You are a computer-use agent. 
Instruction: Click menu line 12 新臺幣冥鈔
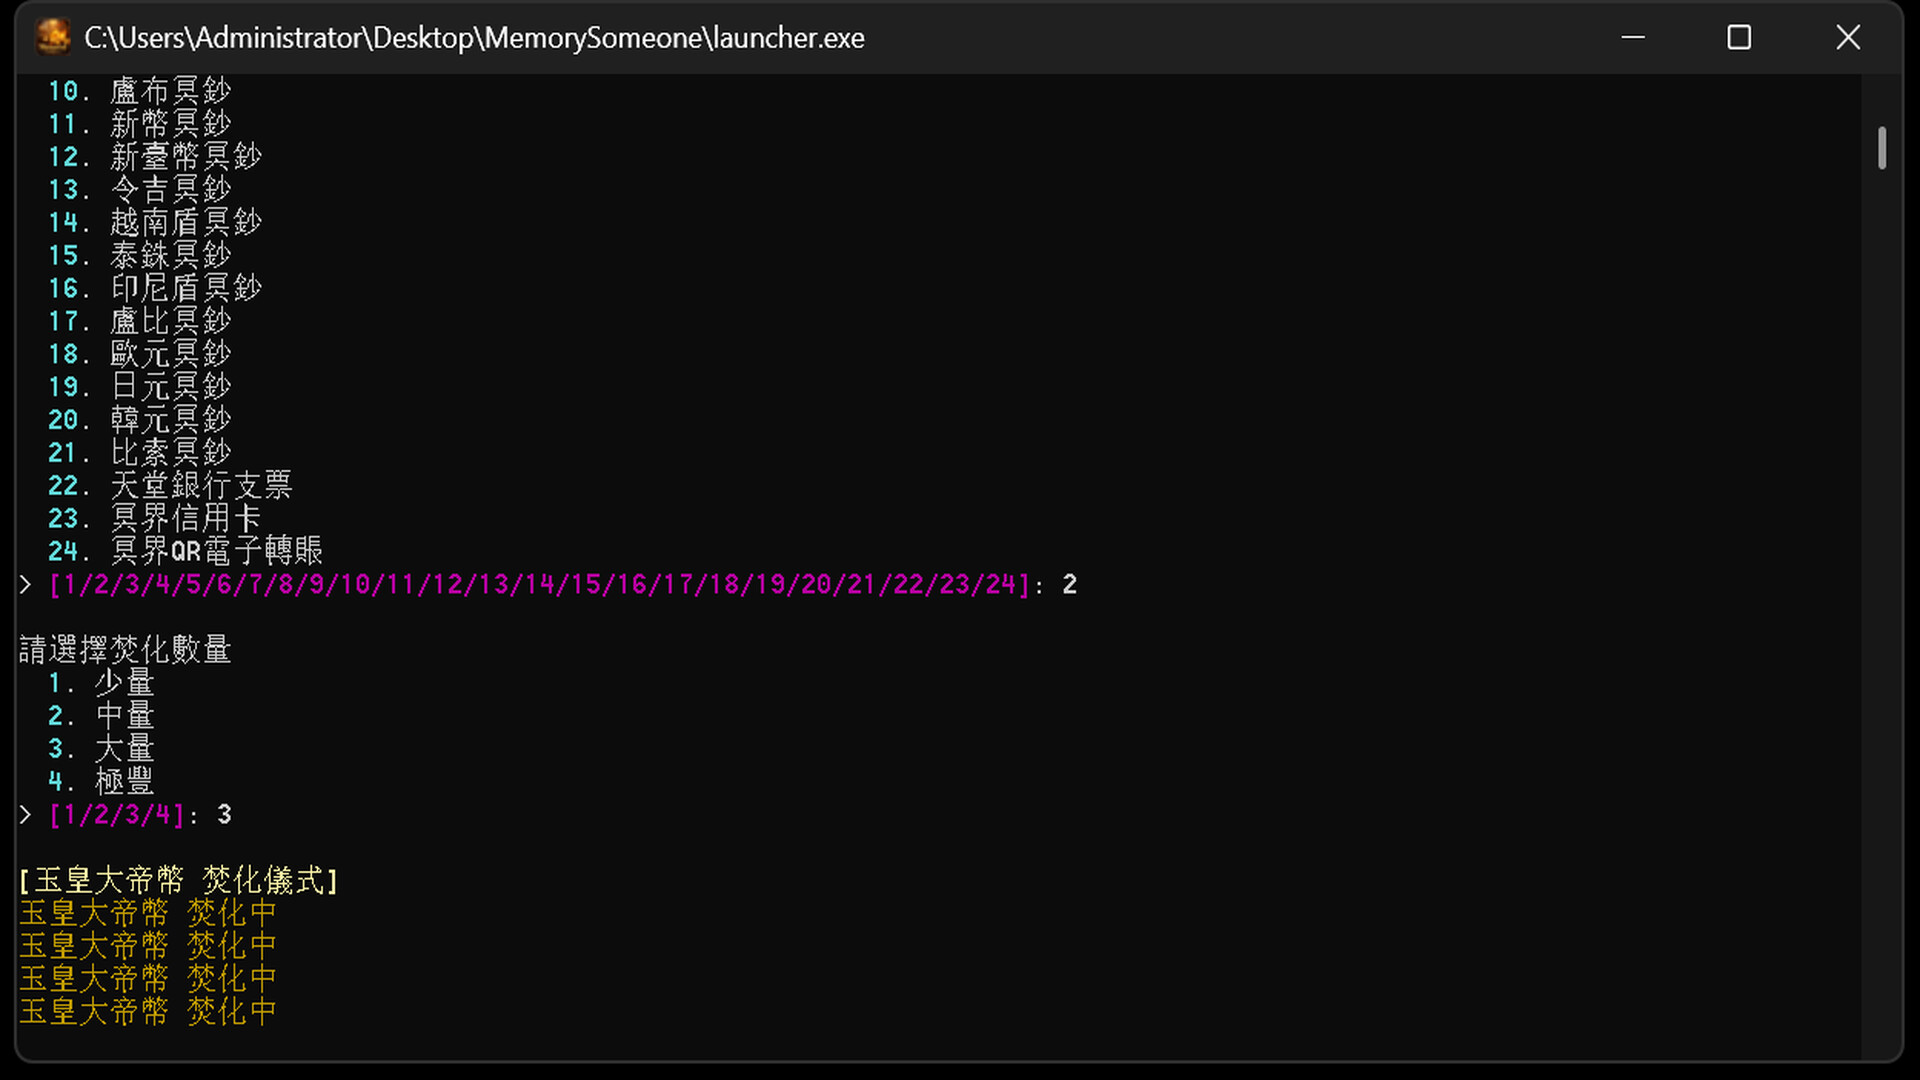point(155,157)
